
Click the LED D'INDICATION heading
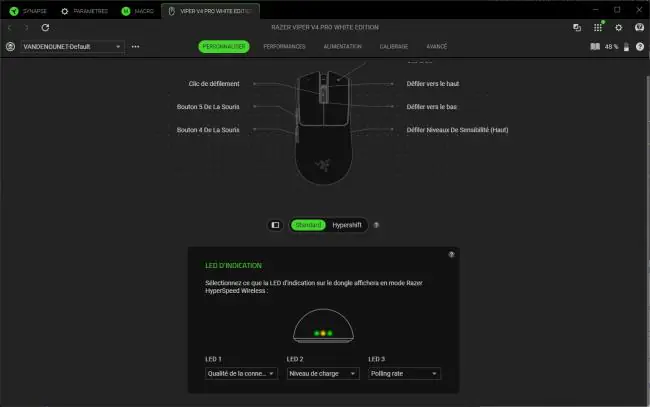(x=233, y=266)
